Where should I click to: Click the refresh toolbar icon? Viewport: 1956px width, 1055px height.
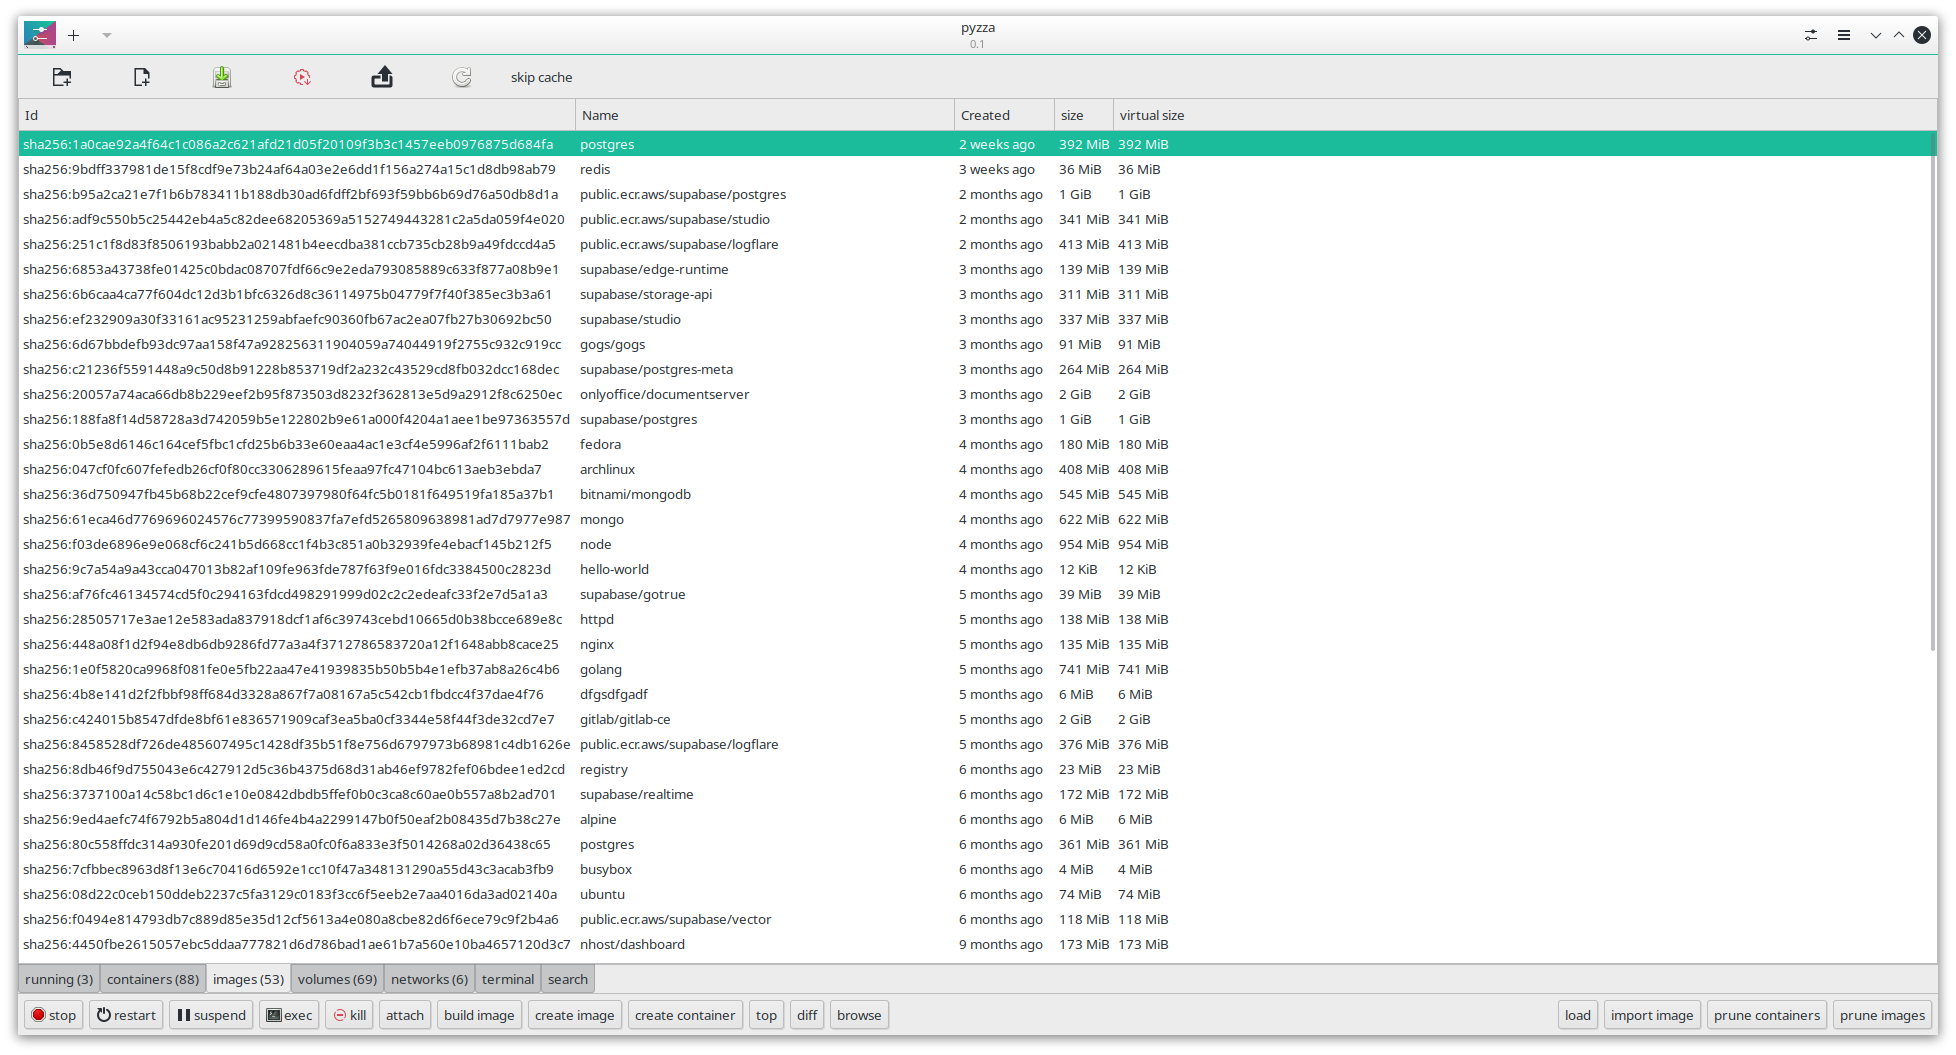[461, 77]
